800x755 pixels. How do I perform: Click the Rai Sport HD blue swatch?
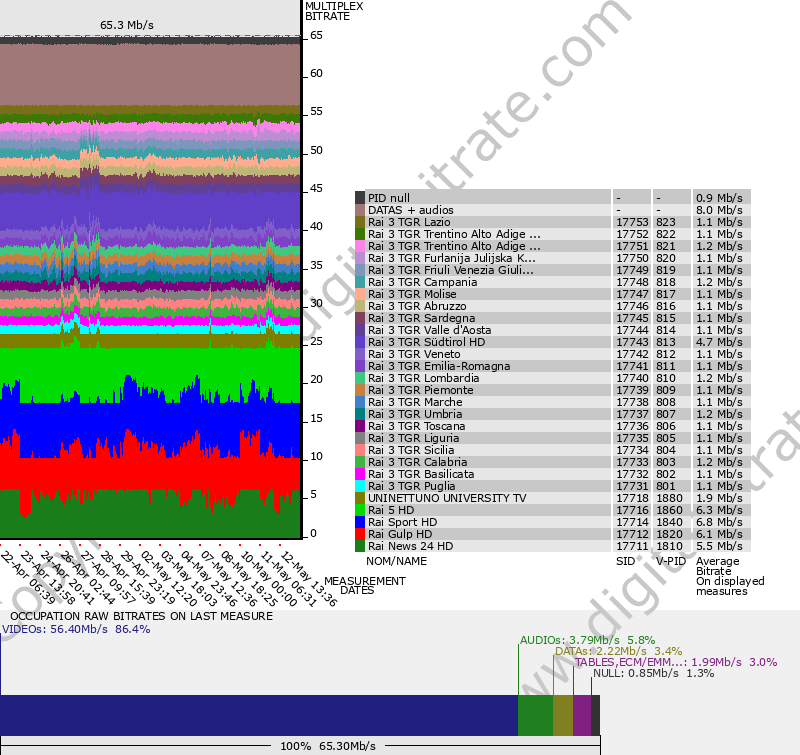(360, 522)
